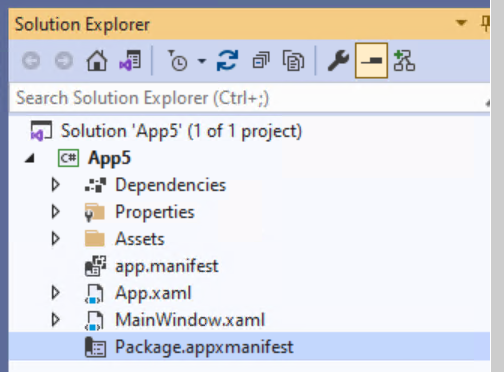The width and height of the screenshot is (504, 372).
Task: Select Solution 'App5' root node
Action: pos(181,131)
